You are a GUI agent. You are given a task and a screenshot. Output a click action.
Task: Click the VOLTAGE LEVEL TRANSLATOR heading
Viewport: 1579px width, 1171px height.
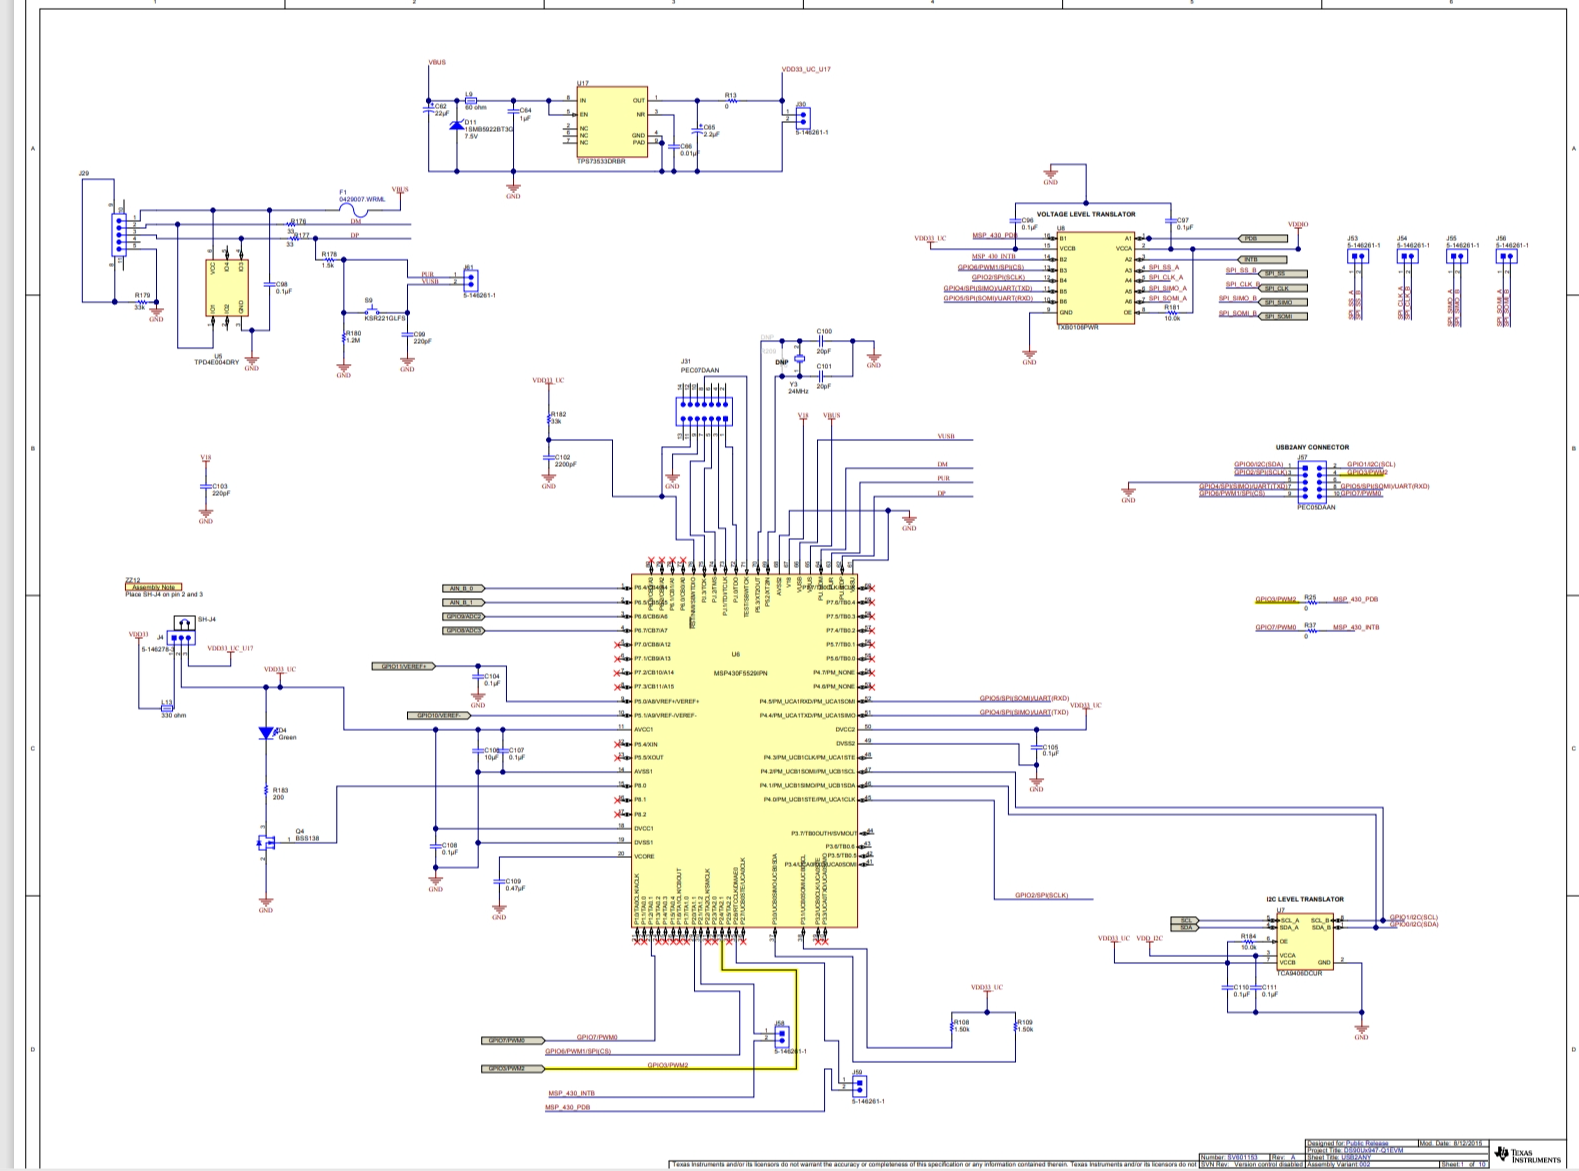tap(1085, 214)
